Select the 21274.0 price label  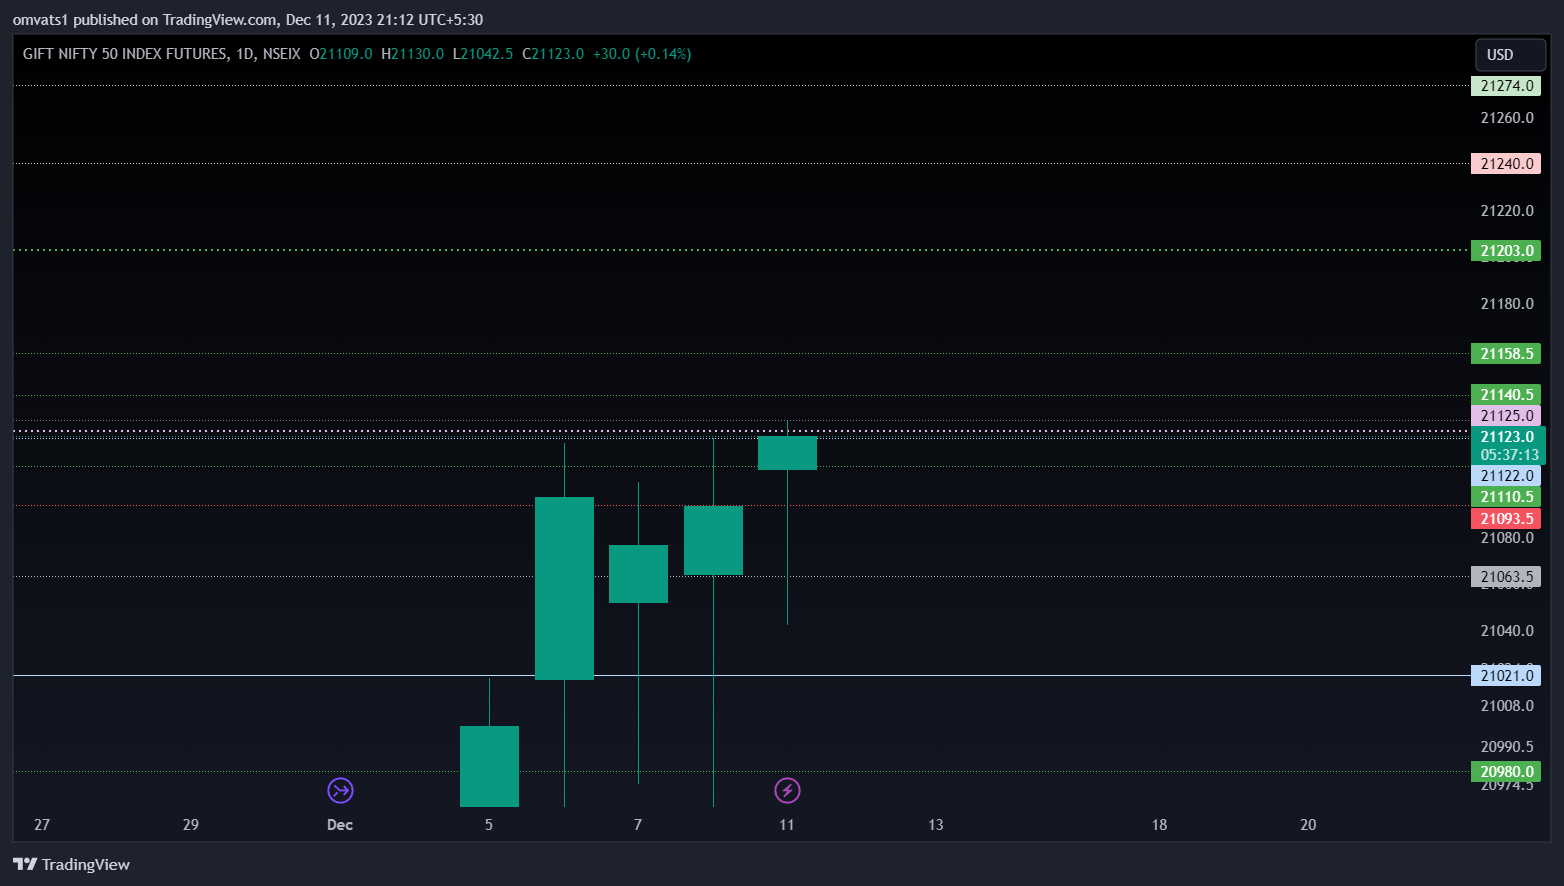pos(1506,86)
